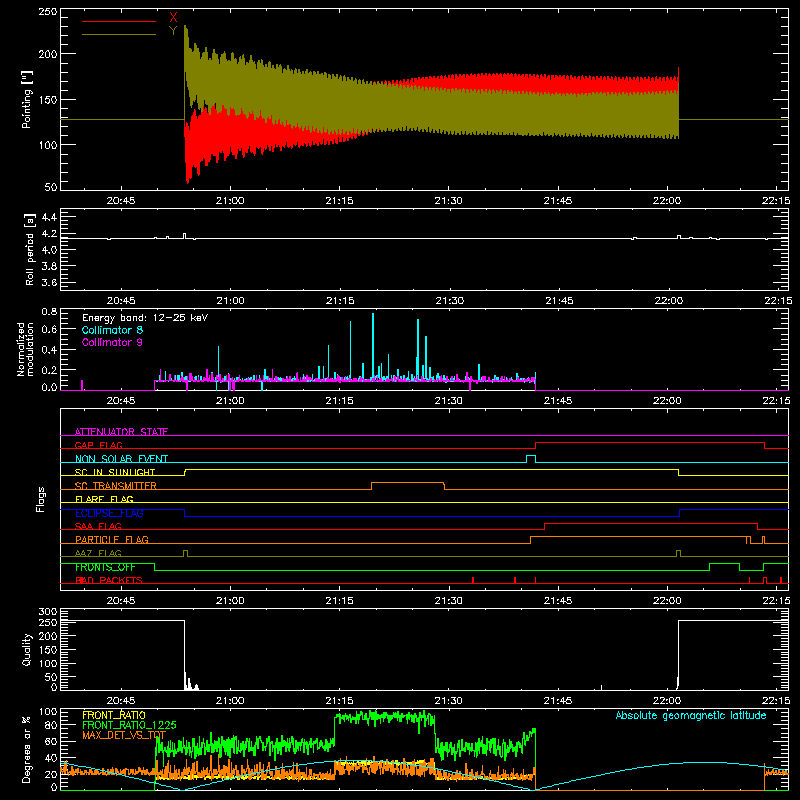
Task: Click the 21:30 tick under Roll period plot
Action: pos(448,301)
